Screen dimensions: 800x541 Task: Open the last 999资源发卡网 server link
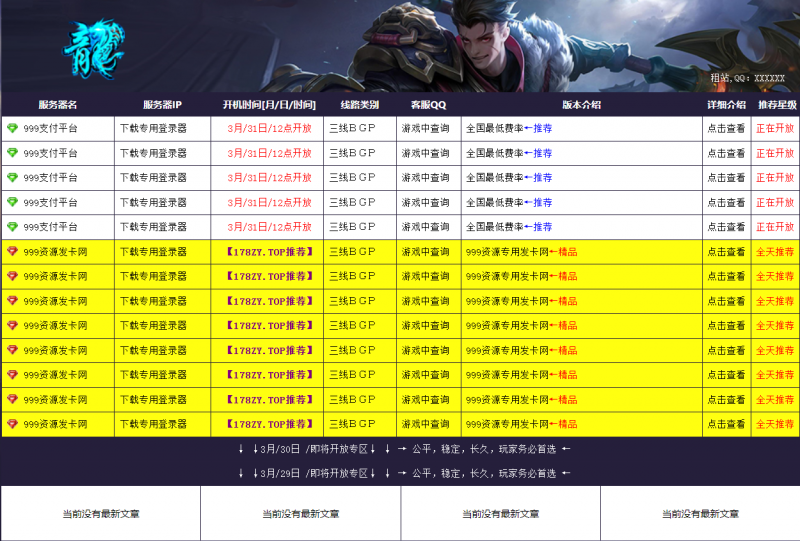(x=56, y=424)
